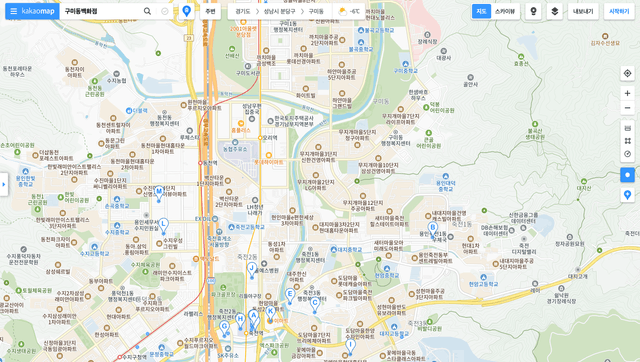Viewport: 640px width, 362px height.
Task: Click the 롯데하이마트 store label
Action: tap(269, 162)
